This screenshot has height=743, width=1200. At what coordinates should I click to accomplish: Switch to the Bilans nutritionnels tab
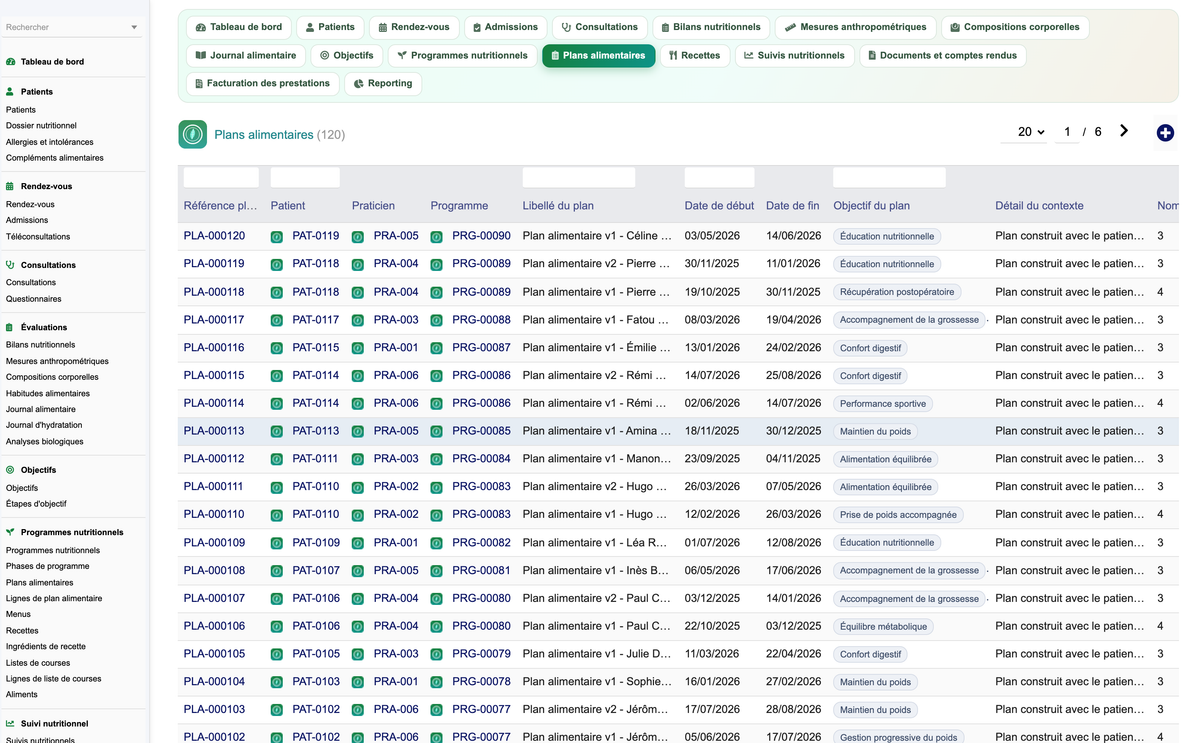711,27
